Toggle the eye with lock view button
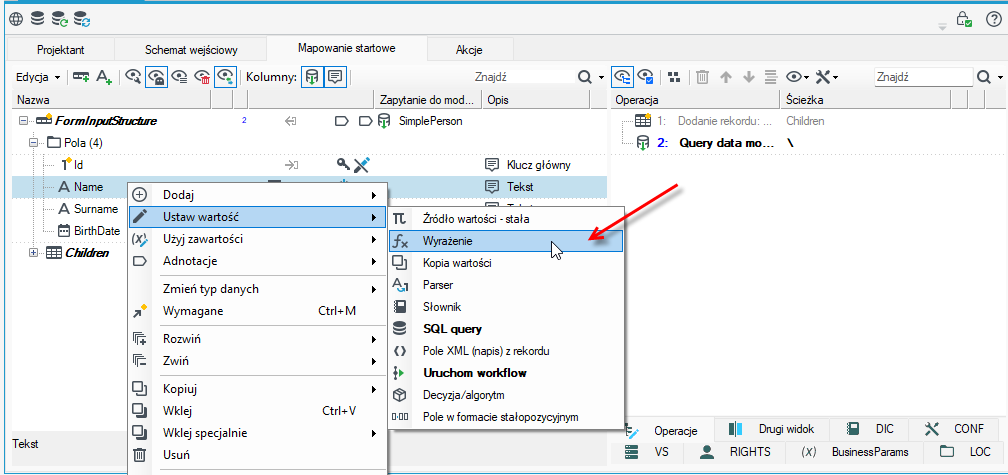 click(156, 76)
